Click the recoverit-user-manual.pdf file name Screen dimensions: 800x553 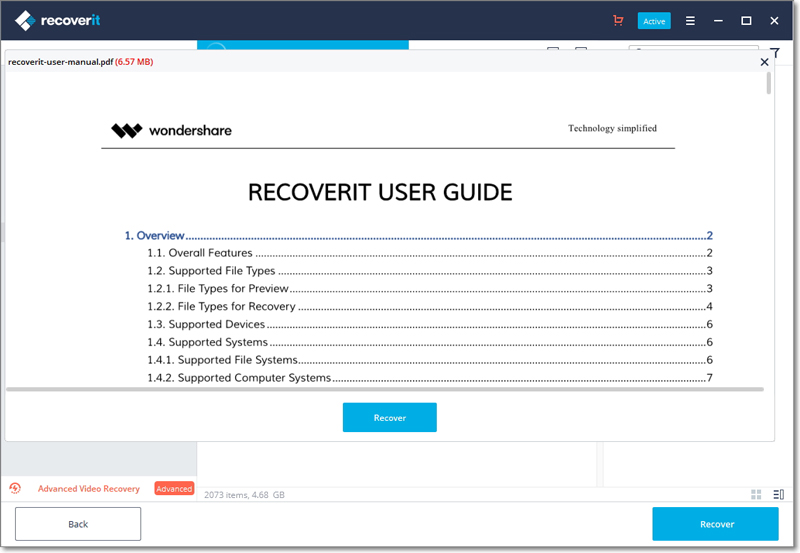tap(60, 62)
